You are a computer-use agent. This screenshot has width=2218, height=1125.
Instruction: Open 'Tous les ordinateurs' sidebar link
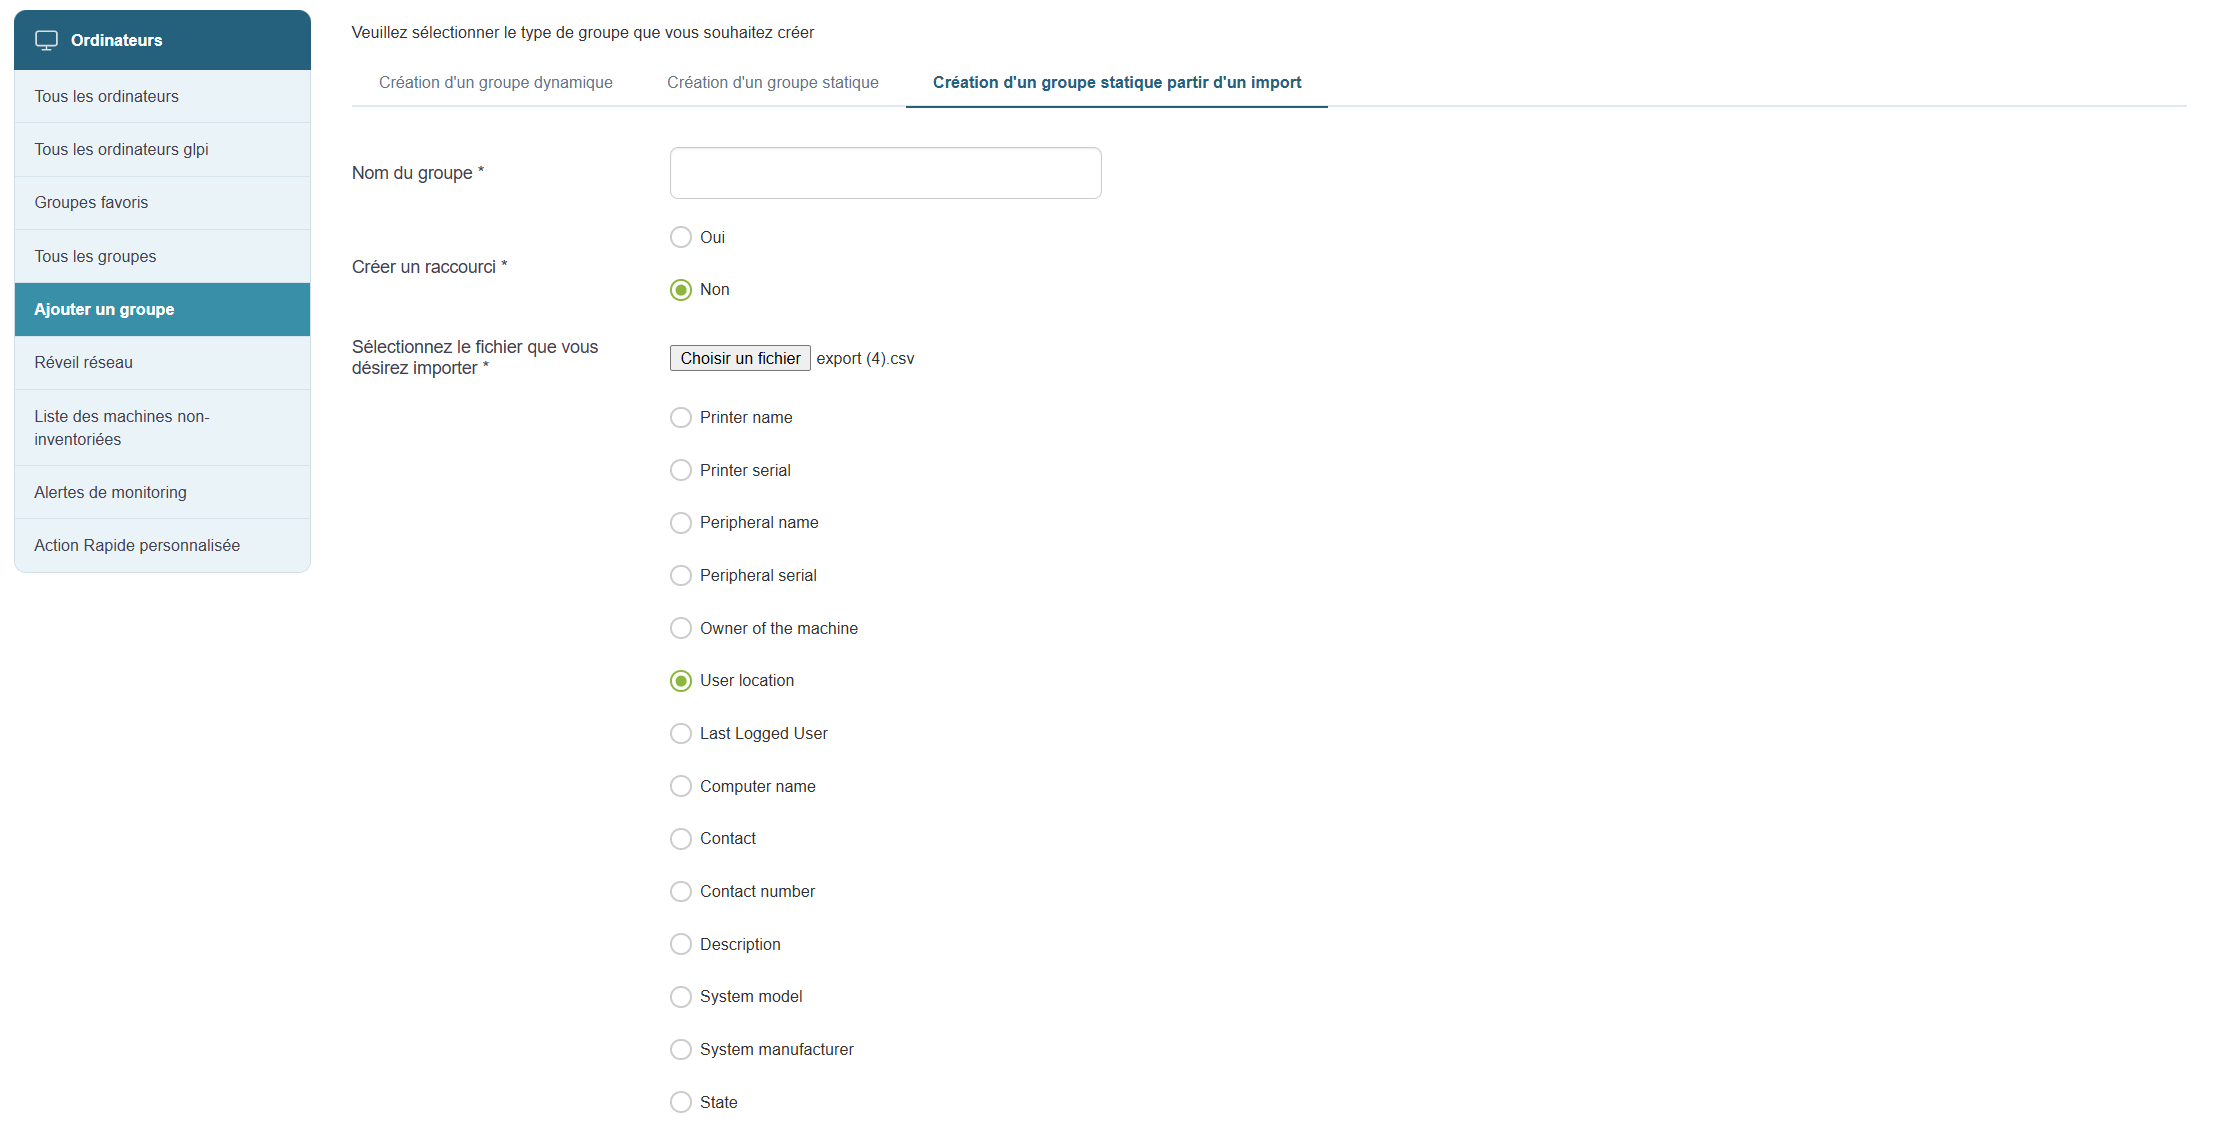coord(107,96)
